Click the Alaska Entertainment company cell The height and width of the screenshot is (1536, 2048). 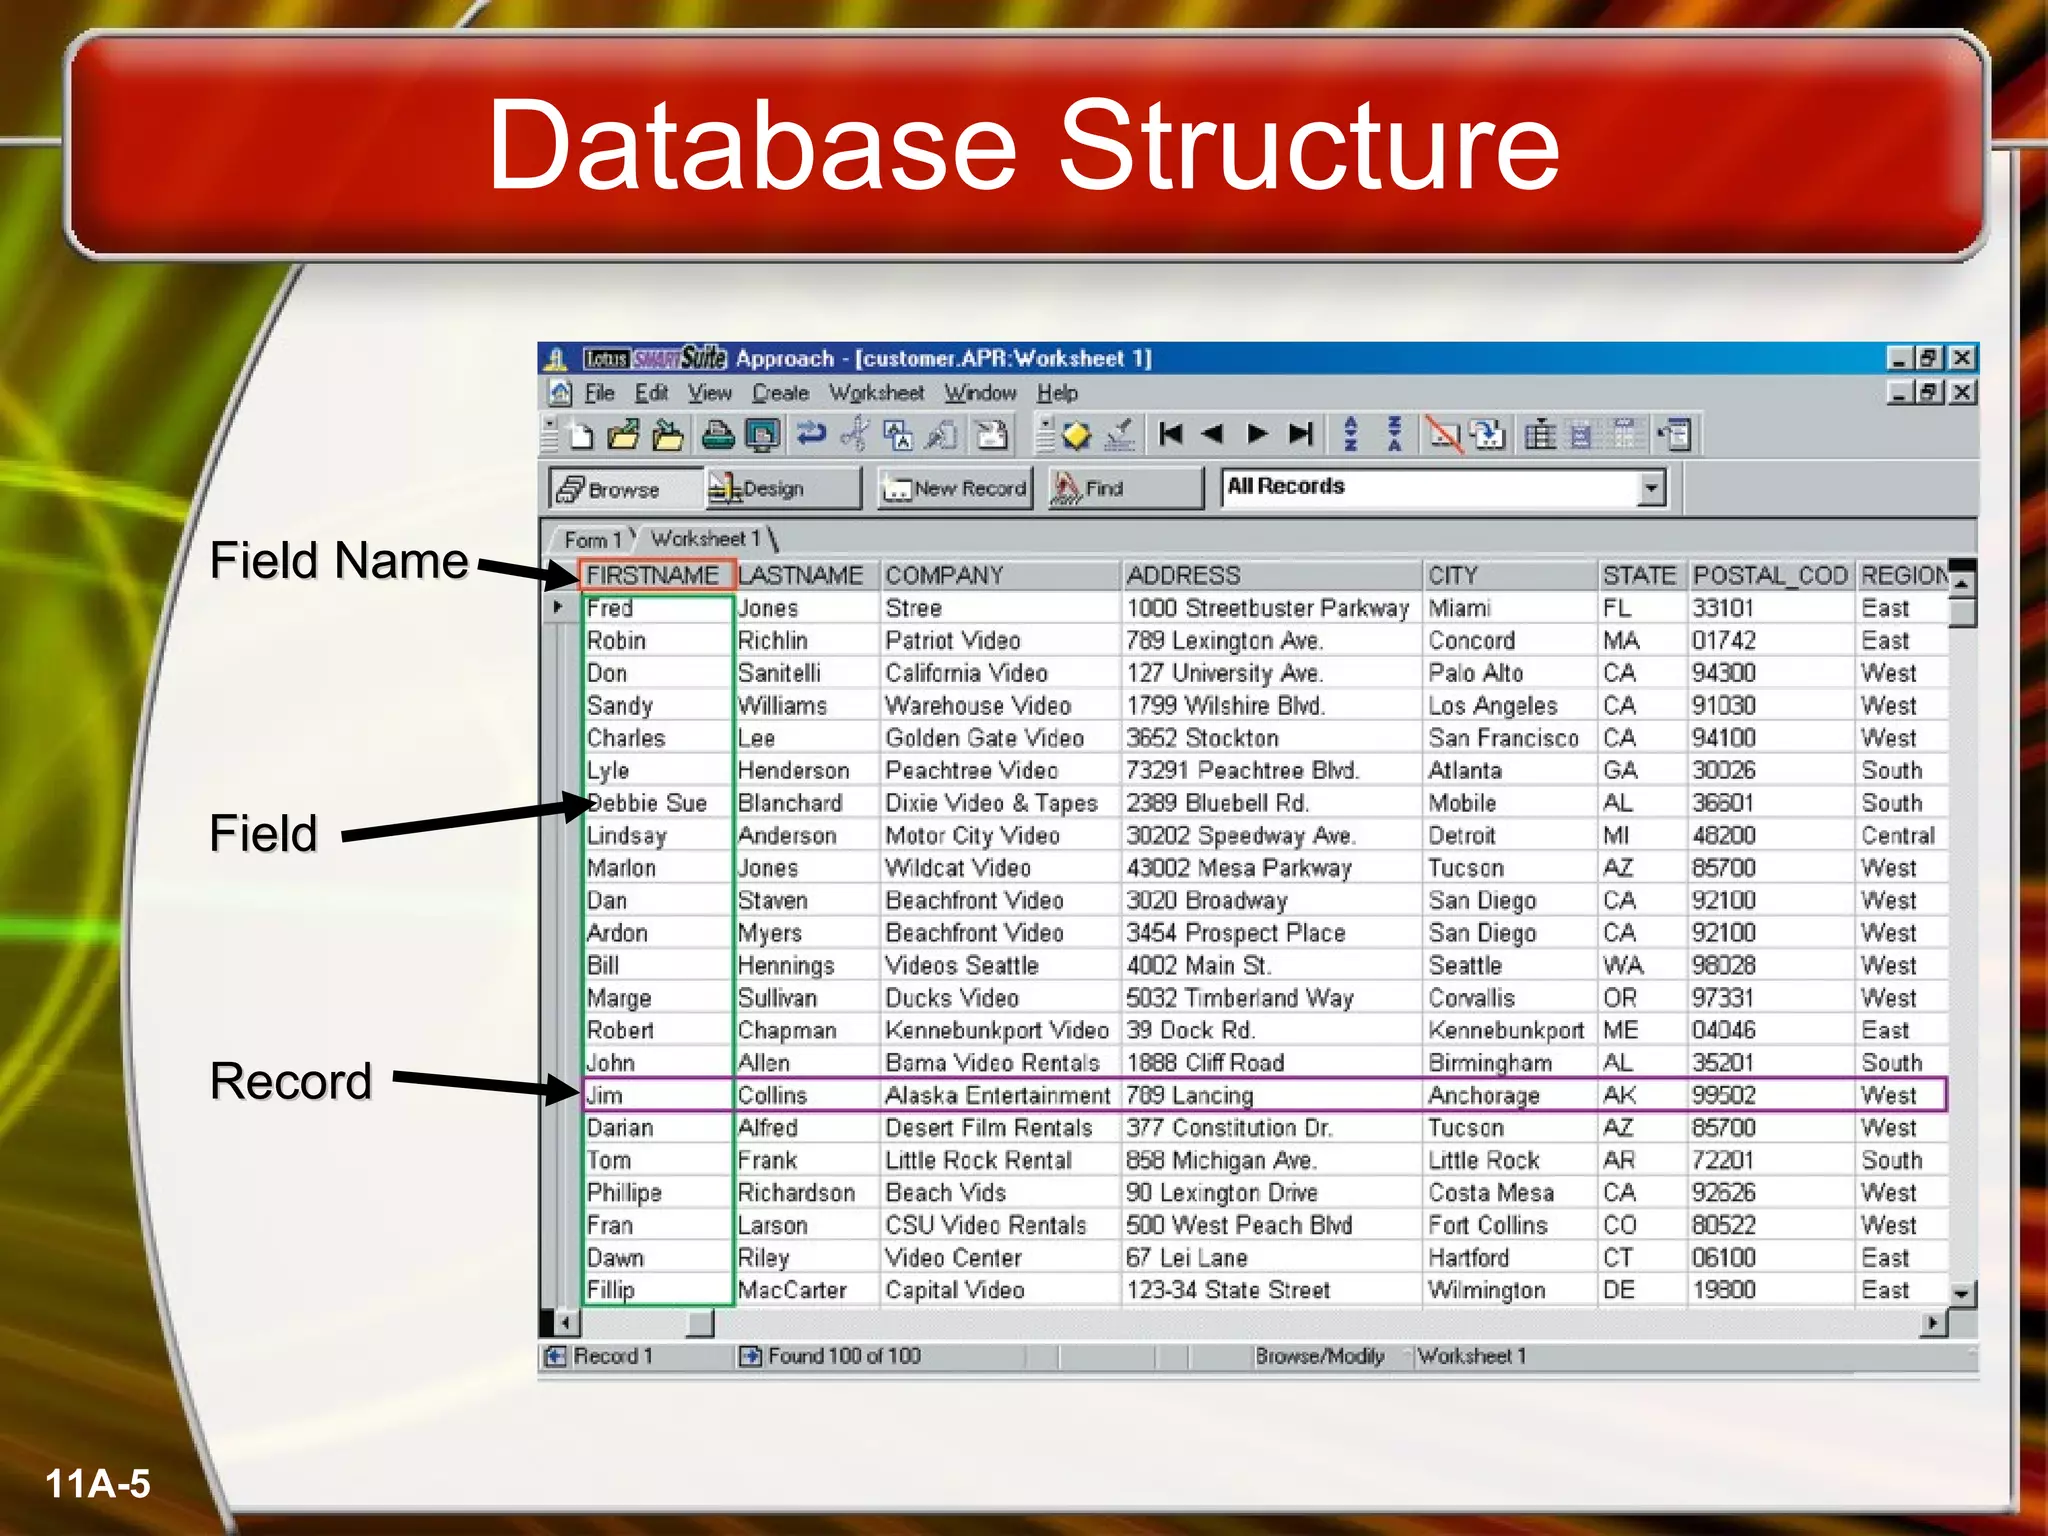coord(996,1095)
